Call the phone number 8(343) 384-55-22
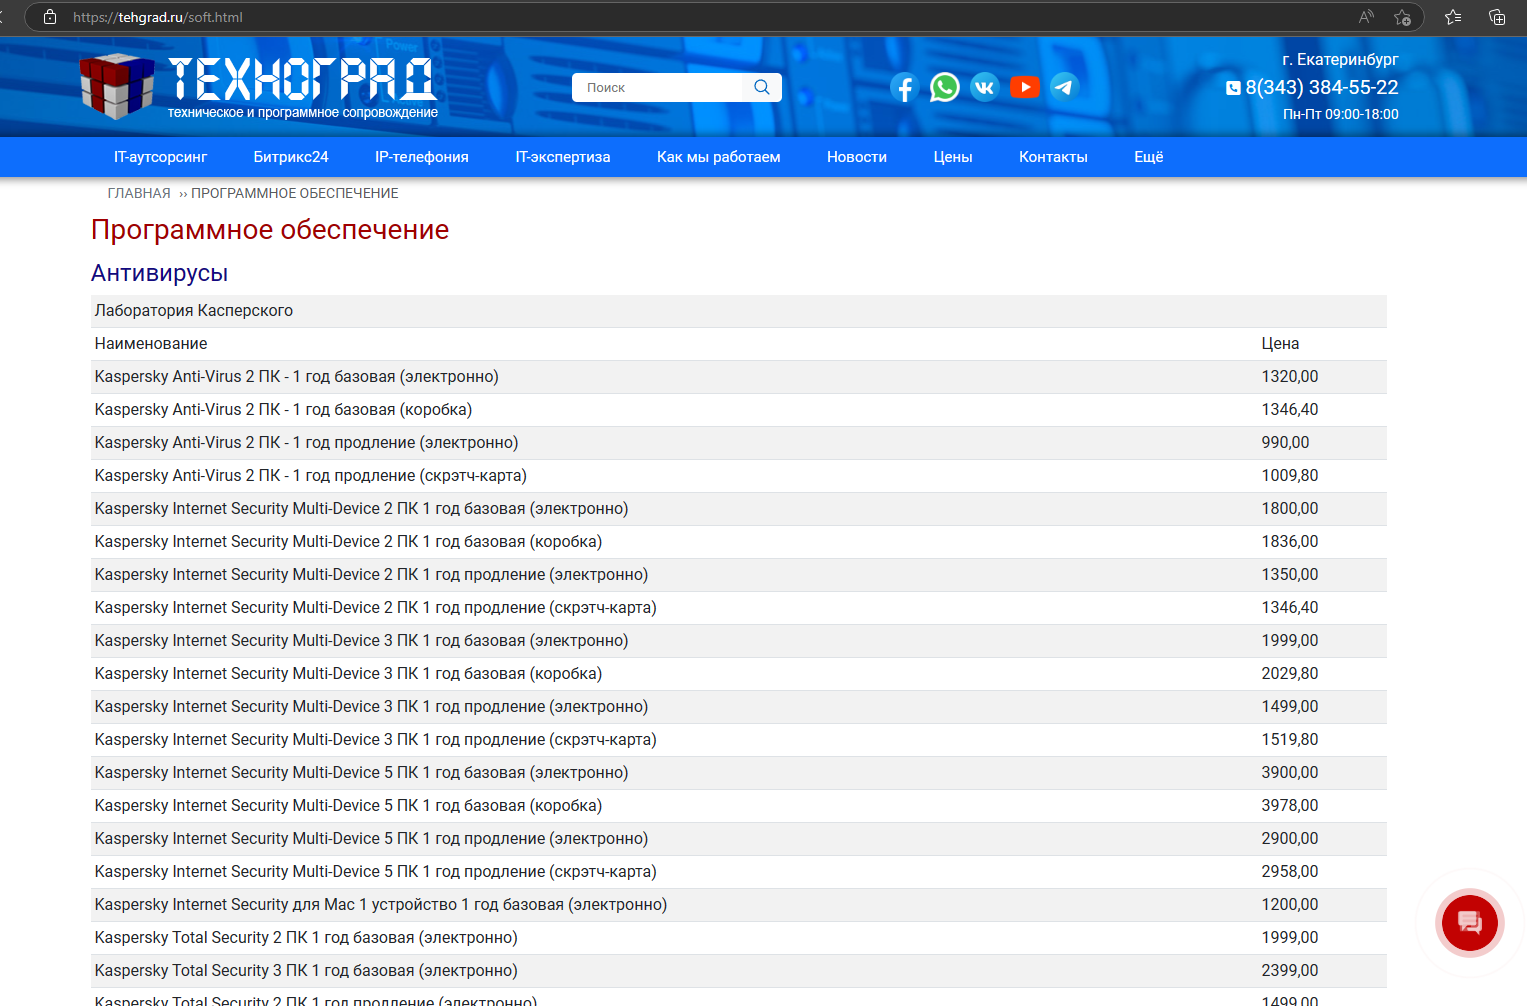The height and width of the screenshot is (1006, 1527). pyautogui.click(x=1321, y=87)
